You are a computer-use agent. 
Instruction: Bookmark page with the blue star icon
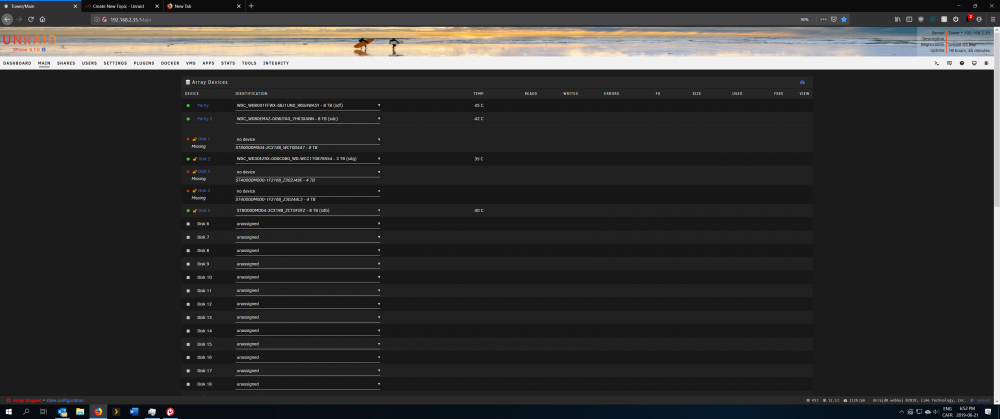844,19
